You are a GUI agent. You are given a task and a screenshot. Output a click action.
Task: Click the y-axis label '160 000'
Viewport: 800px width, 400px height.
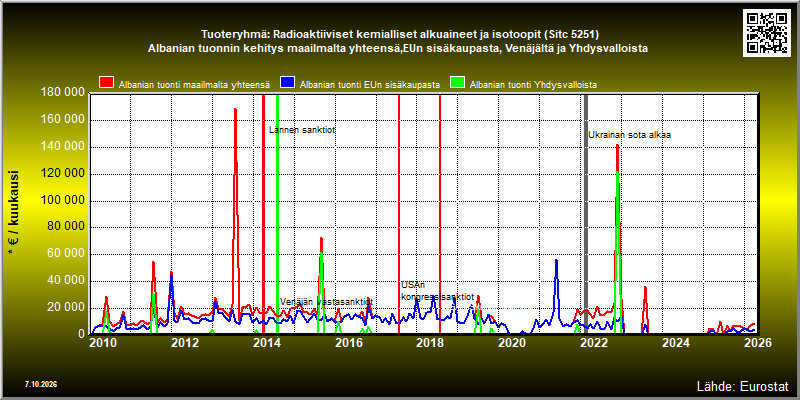tap(64, 120)
